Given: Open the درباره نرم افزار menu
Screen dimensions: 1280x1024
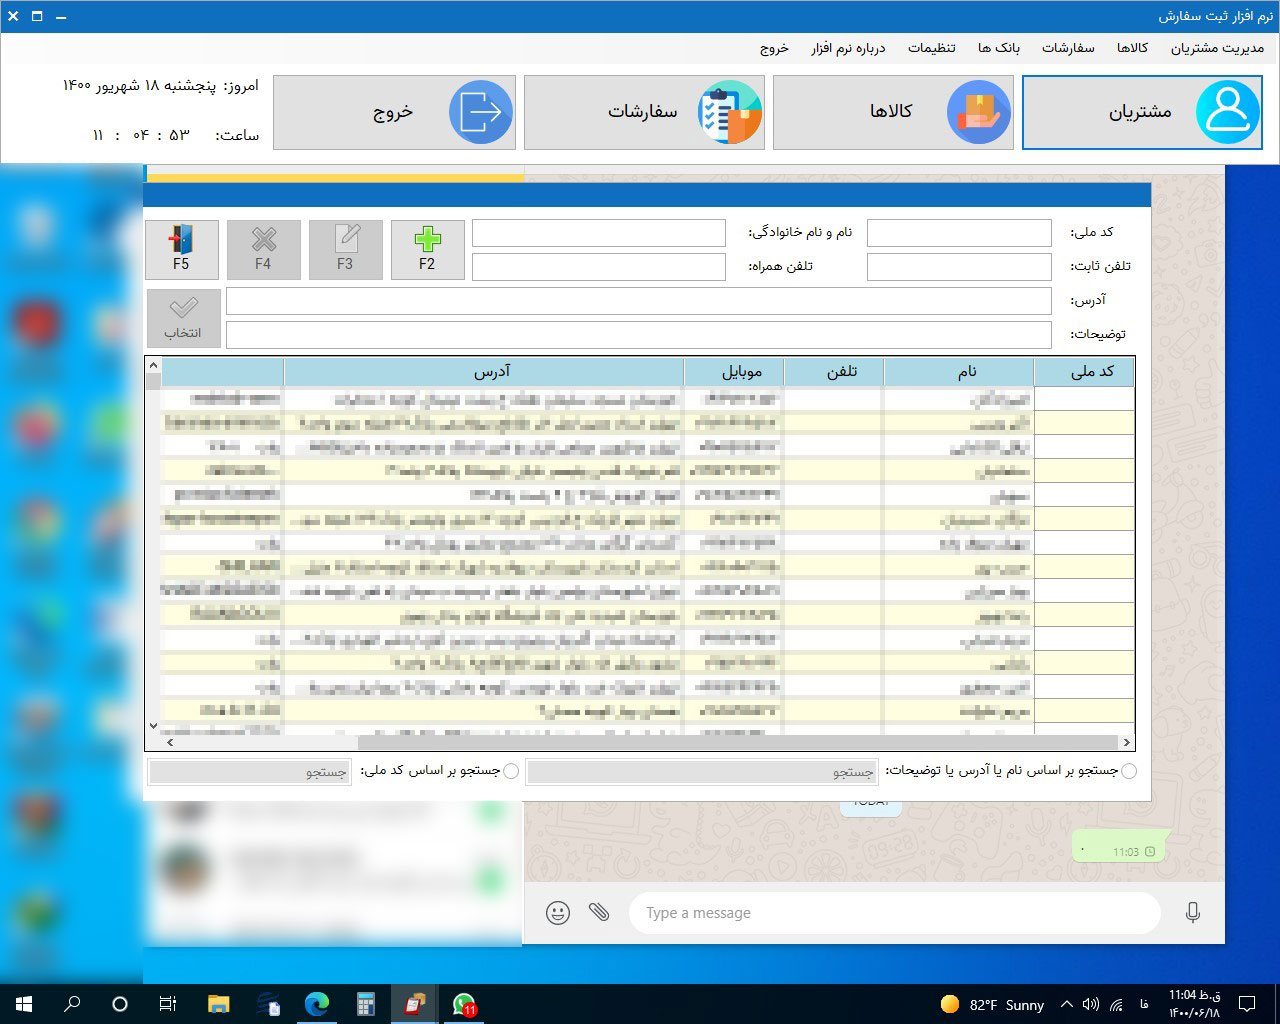Looking at the screenshot, I should pyautogui.click(x=848, y=48).
